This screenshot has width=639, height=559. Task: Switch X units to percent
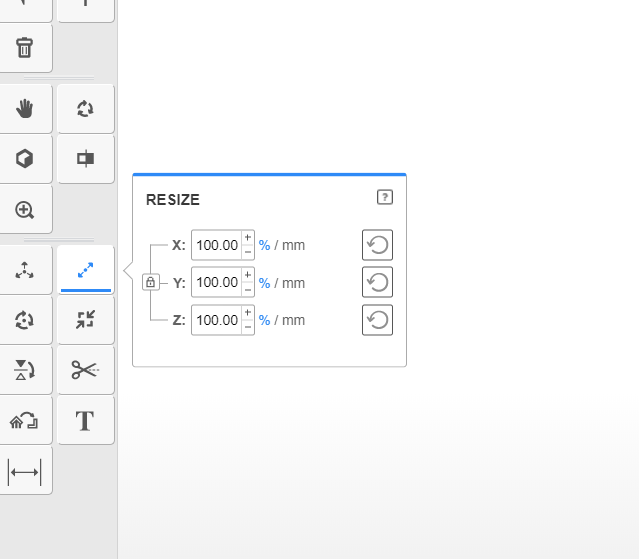264,245
